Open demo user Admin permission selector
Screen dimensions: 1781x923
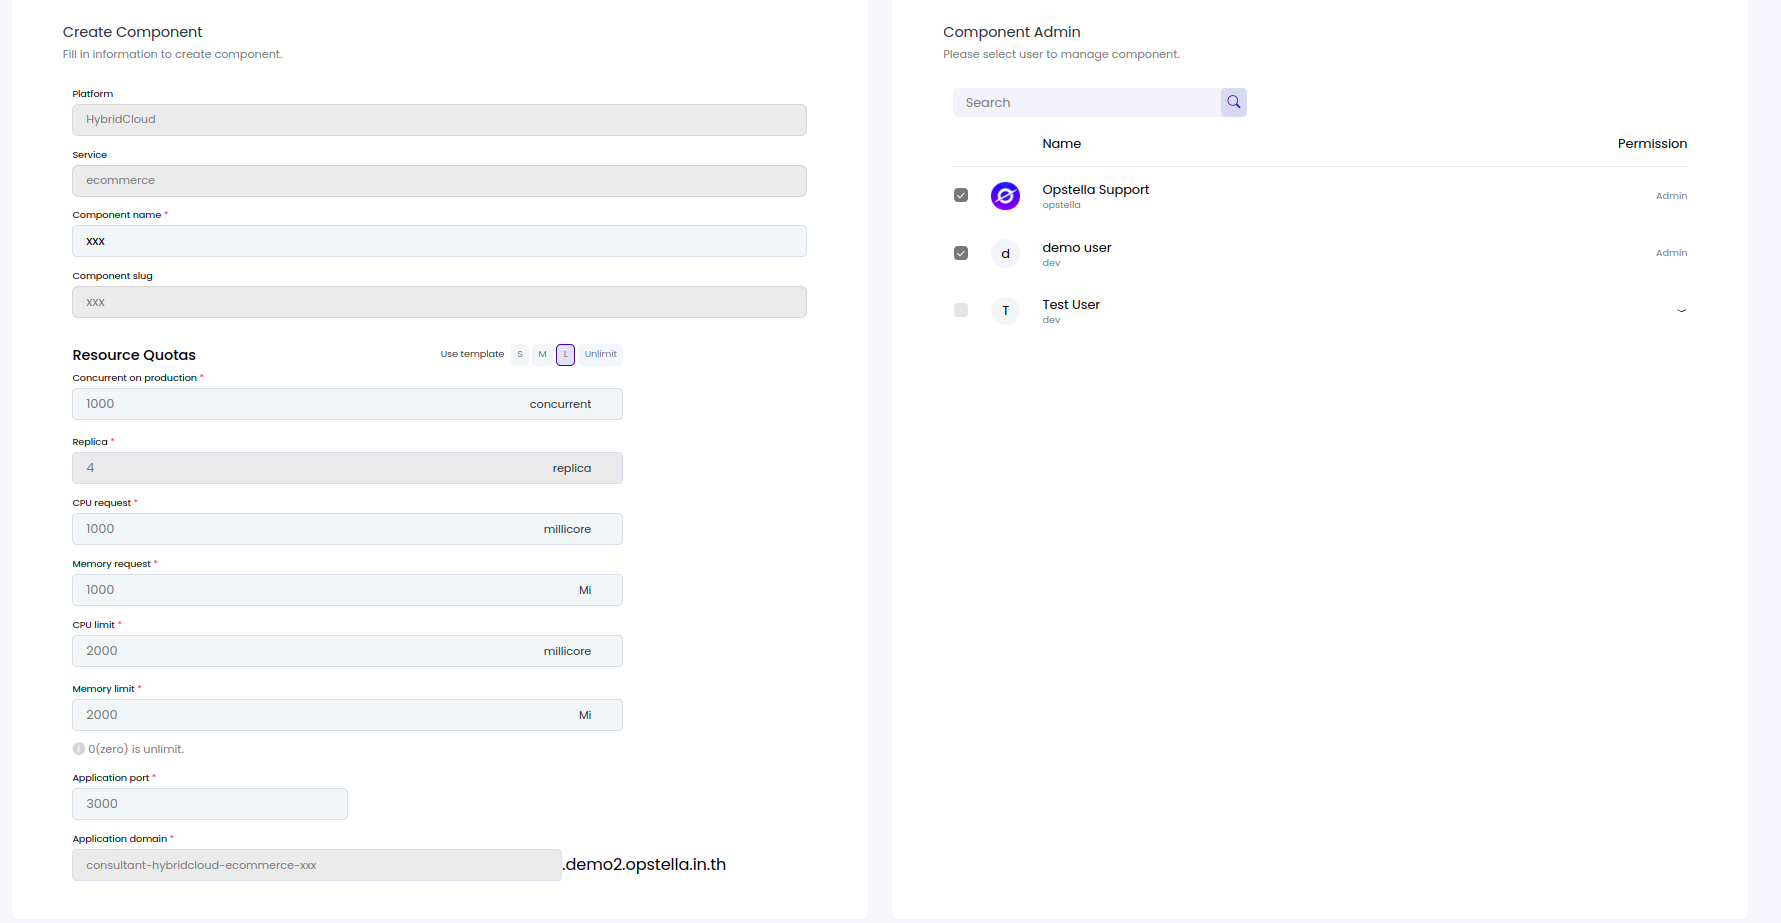(1671, 253)
